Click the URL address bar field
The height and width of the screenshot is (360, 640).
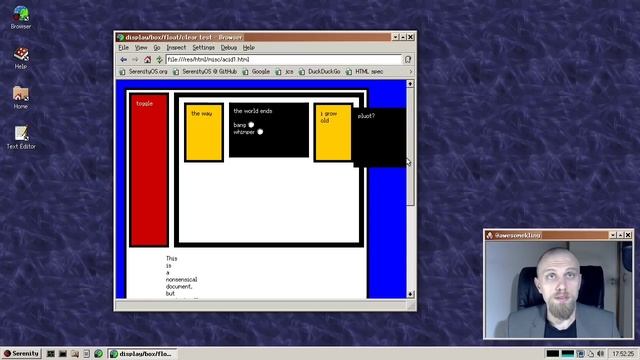284,60
